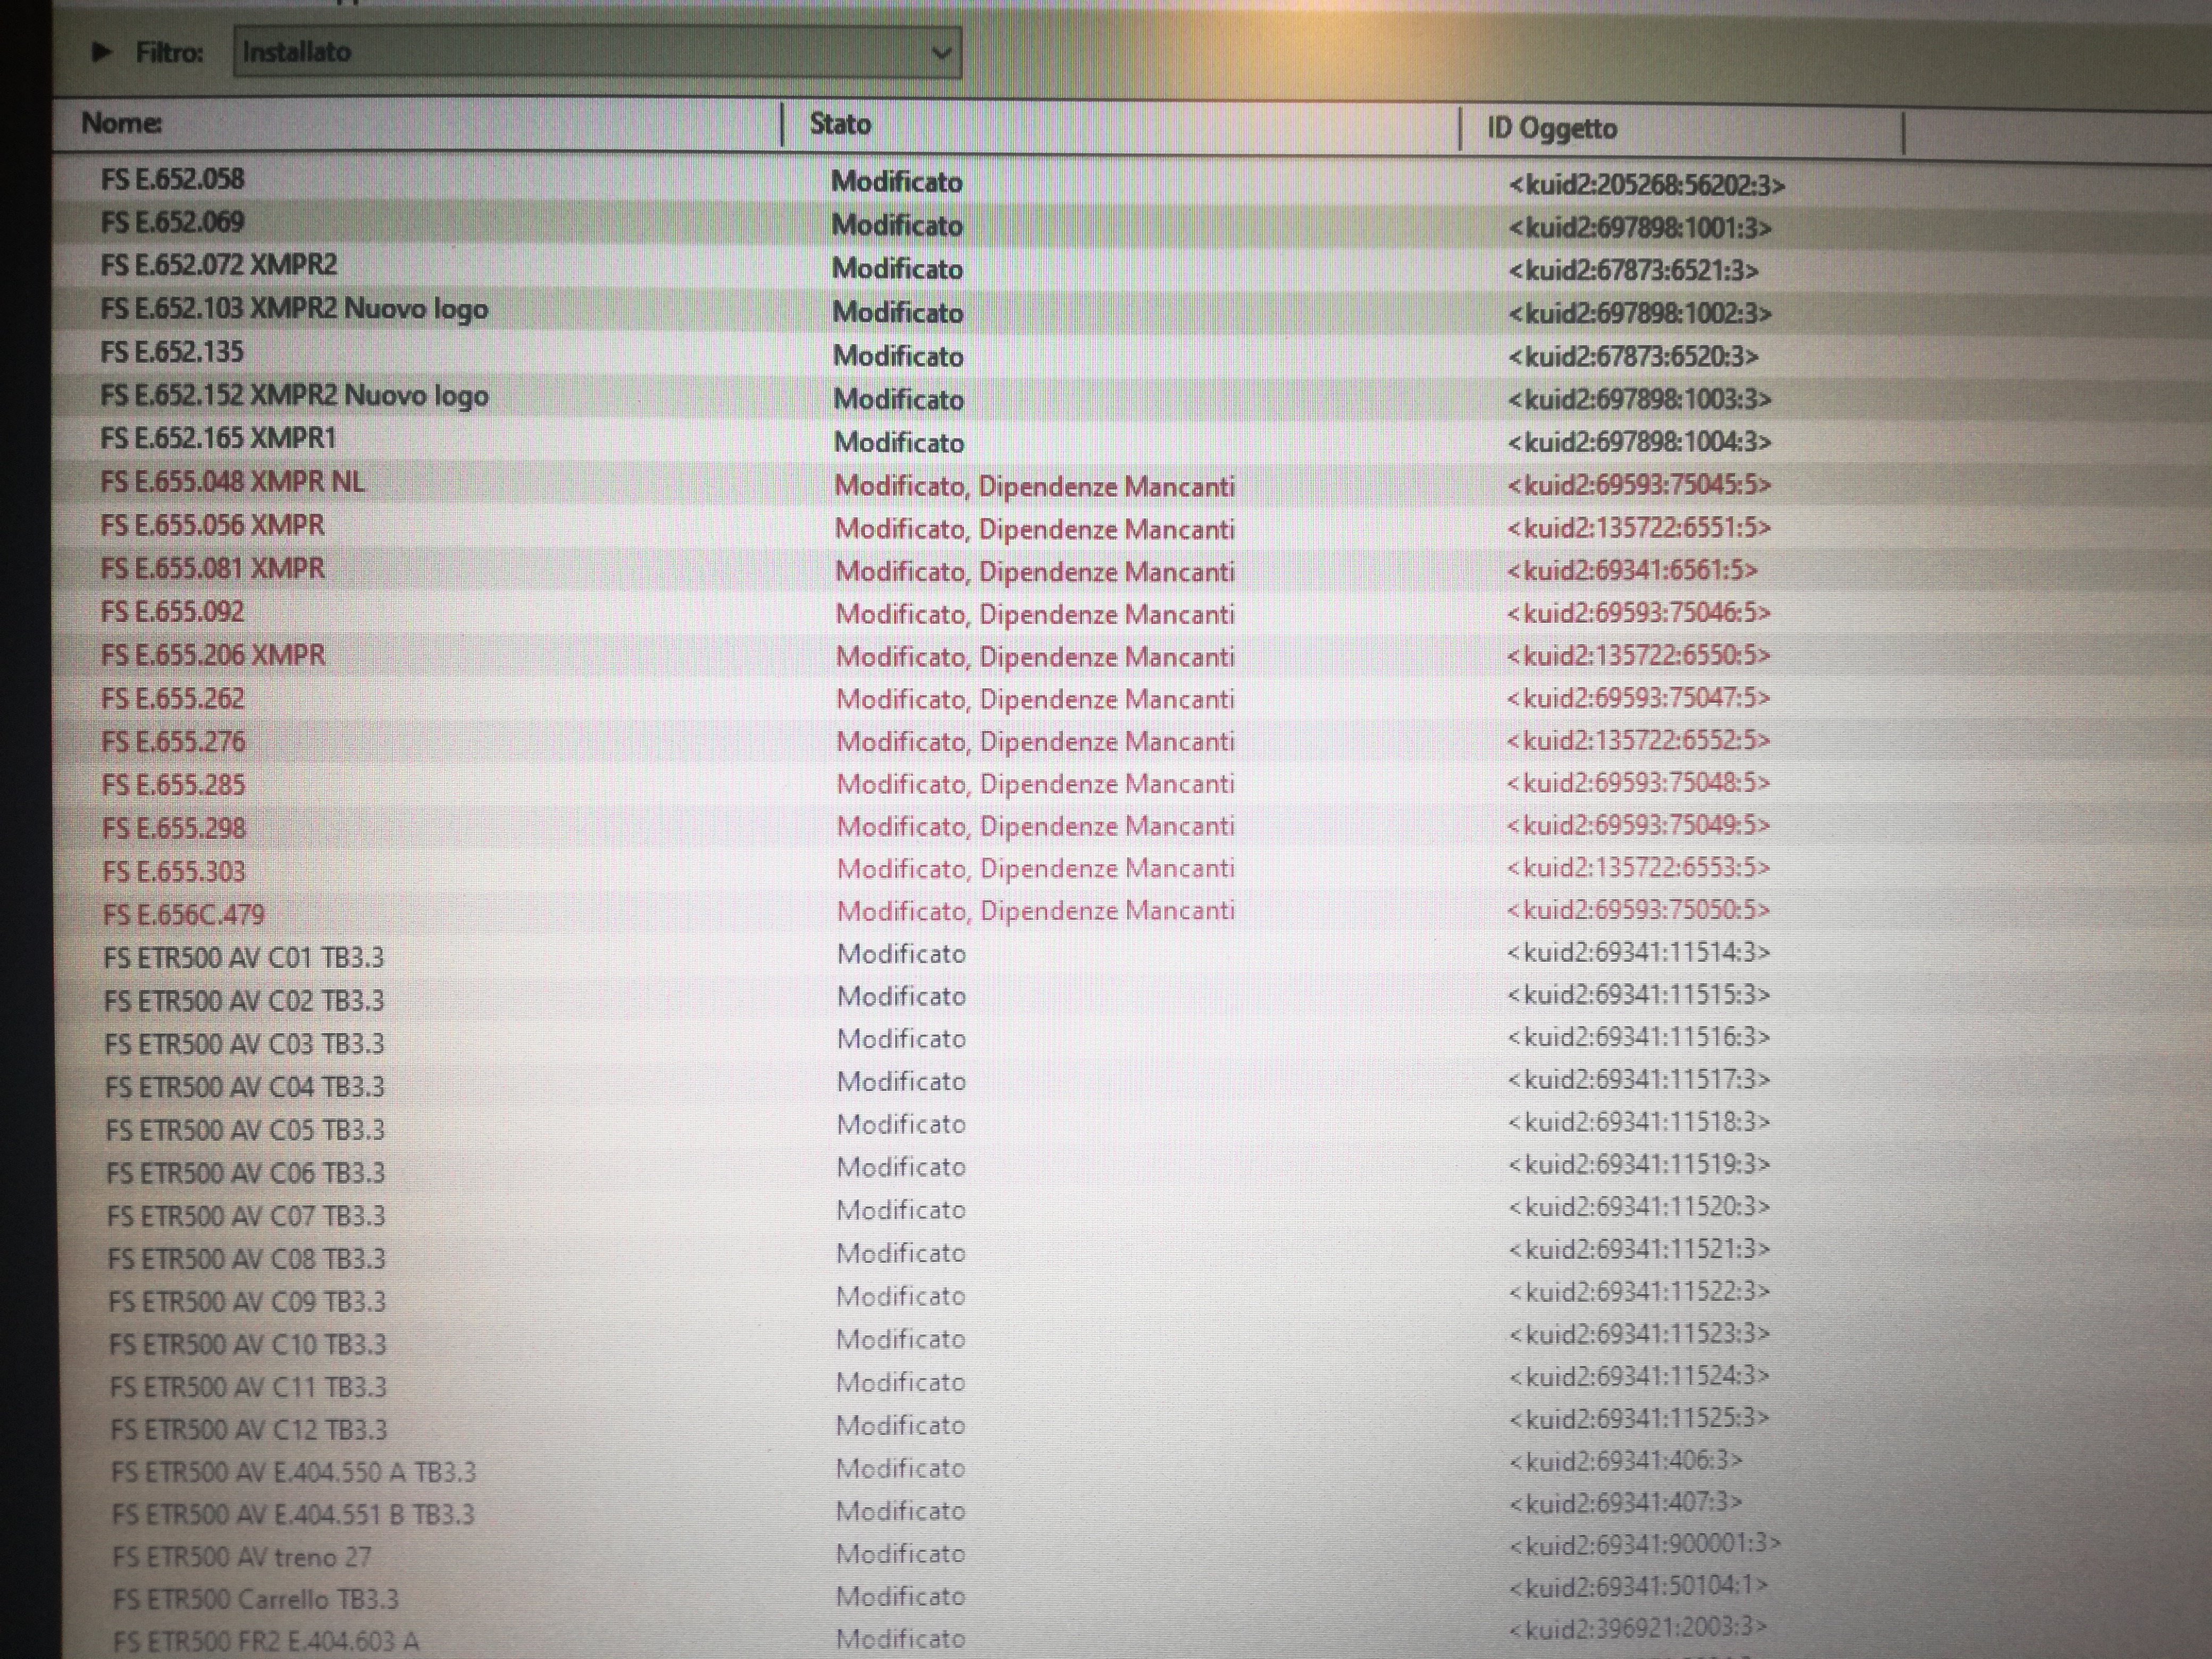Select FS ETR500 AV C06 TB3.3
The width and height of the screenshot is (2212, 1659).
(245, 1173)
